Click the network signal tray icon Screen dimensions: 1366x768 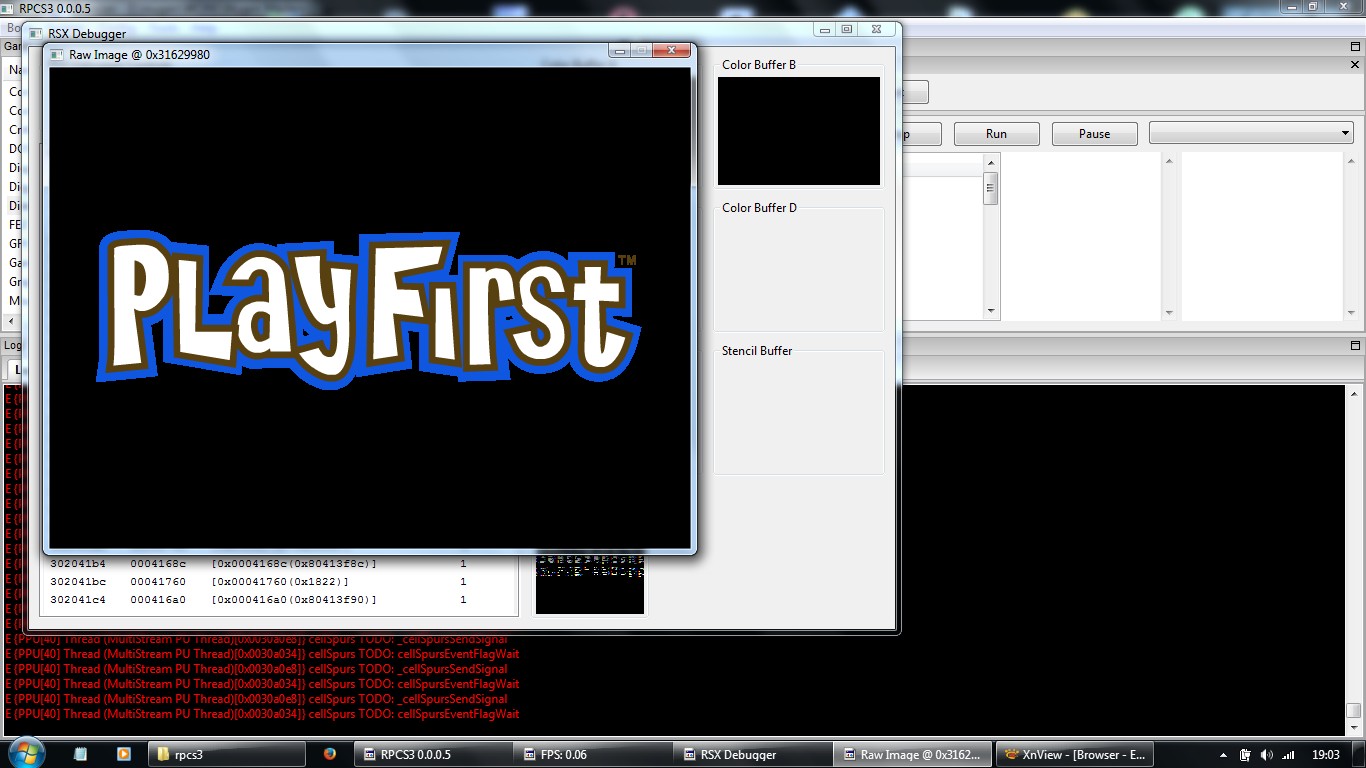click(1289, 754)
